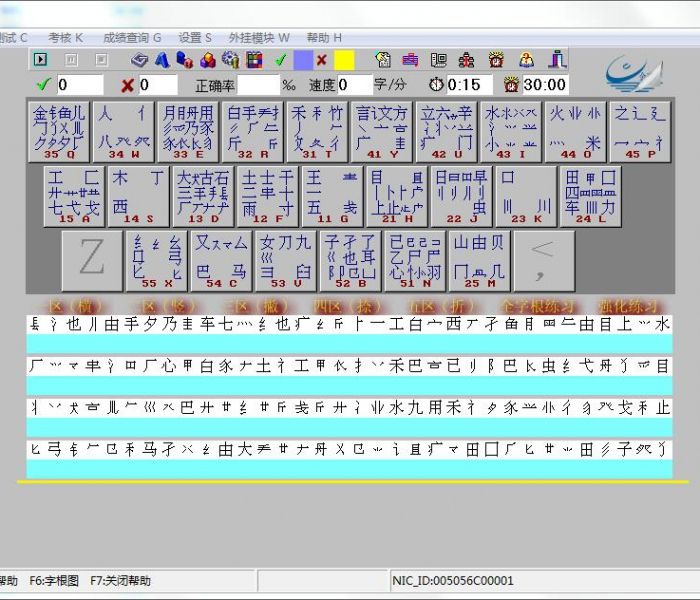This screenshot has height=600, width=700.
Task: Open the 成绩查询 G menu
Action: (132, 38)
